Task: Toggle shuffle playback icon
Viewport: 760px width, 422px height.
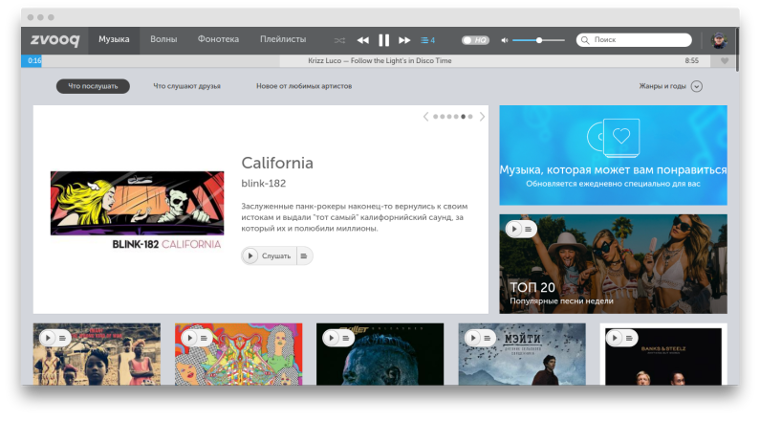Action: (339, 41)
